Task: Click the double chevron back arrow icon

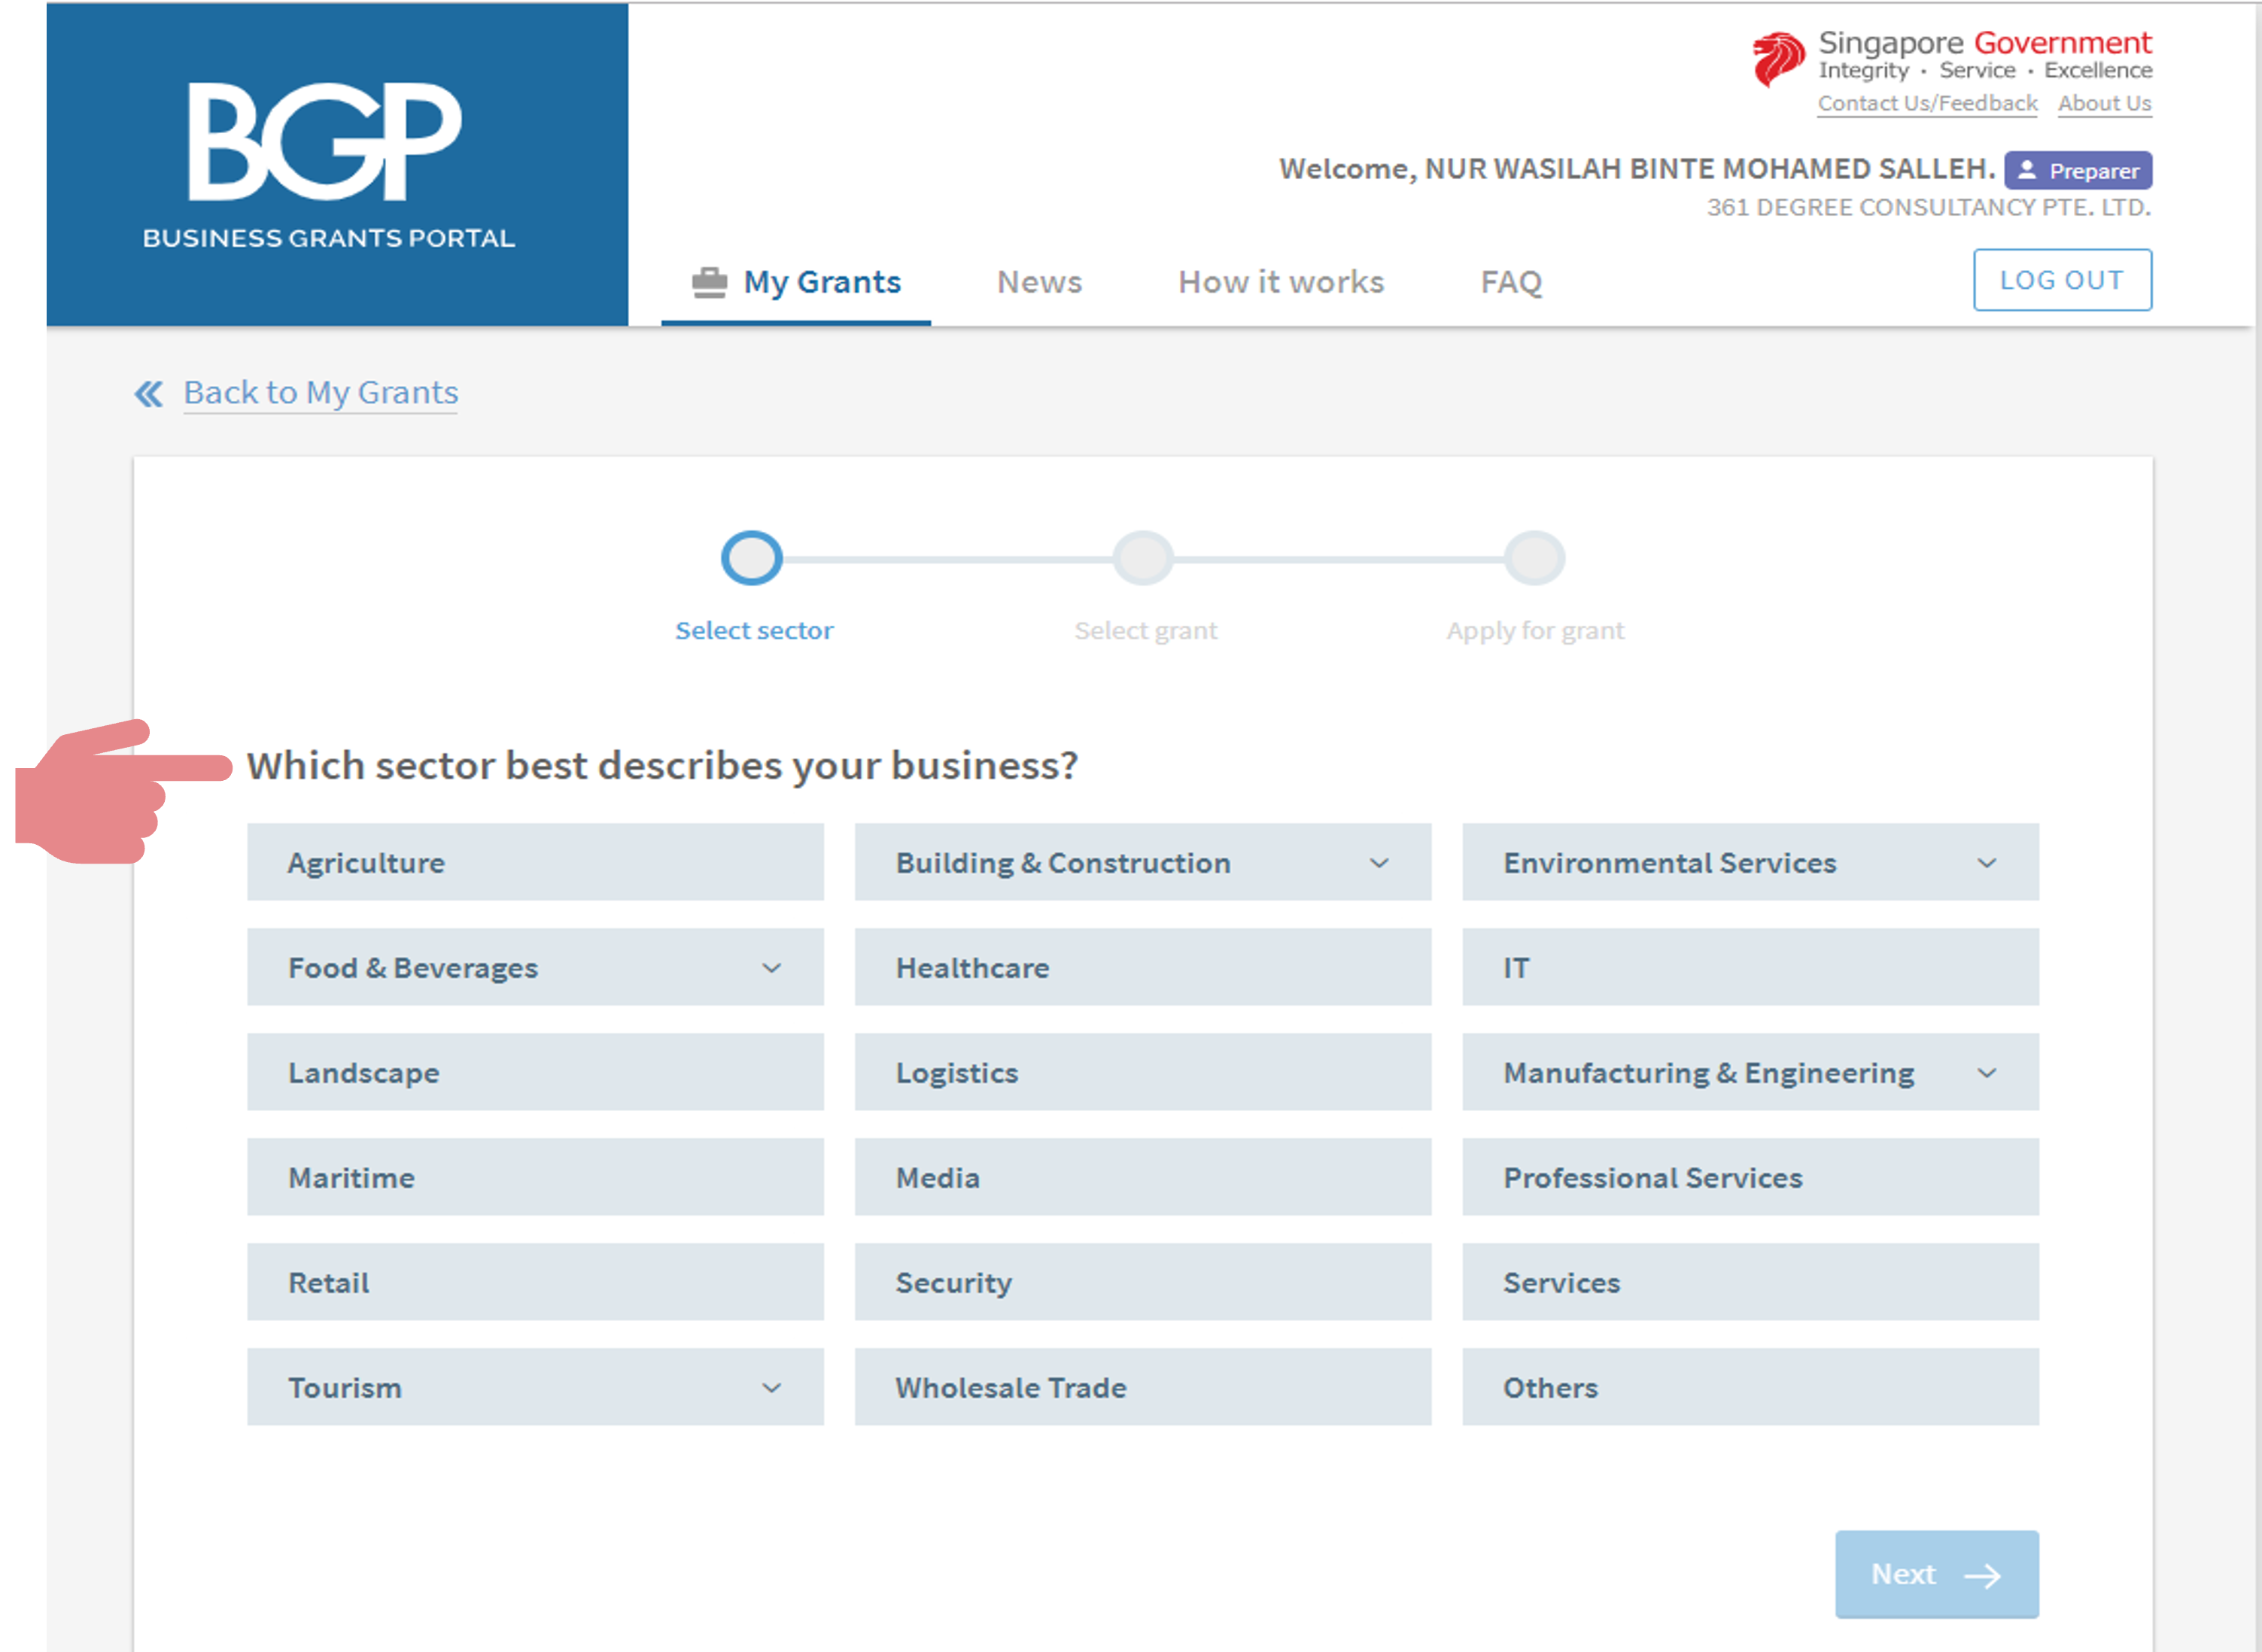Action: point(148,394)
